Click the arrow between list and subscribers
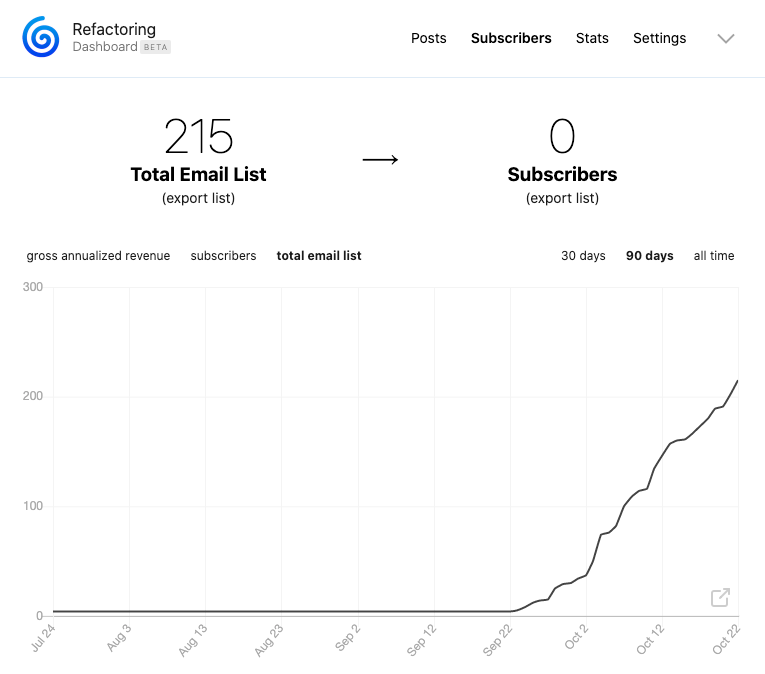Viewport: 765px width, 674px height. click(380, 160)
